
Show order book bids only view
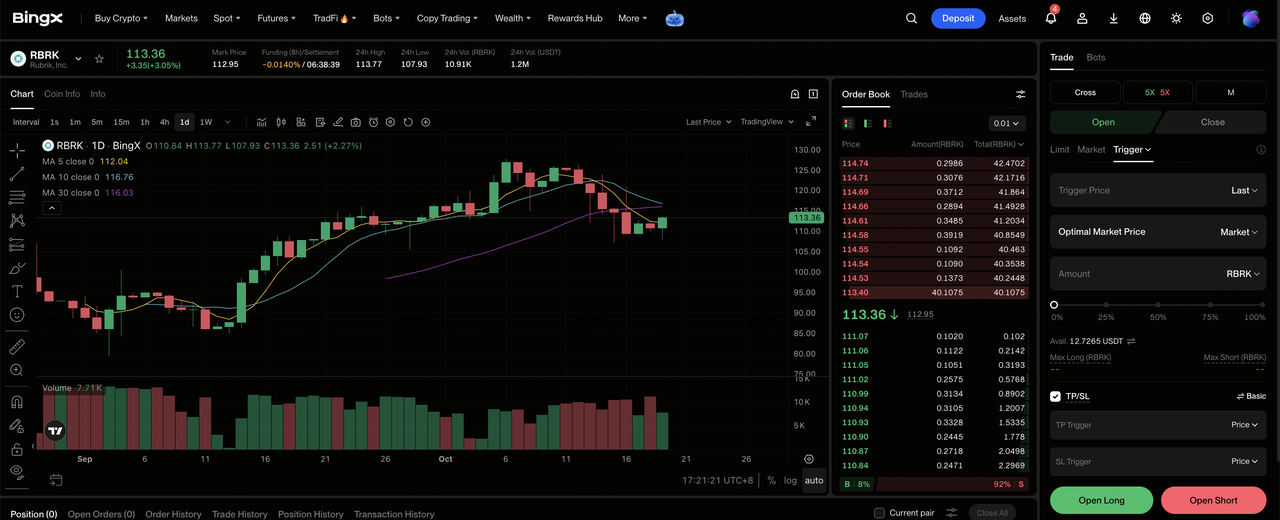click(867, 123)
